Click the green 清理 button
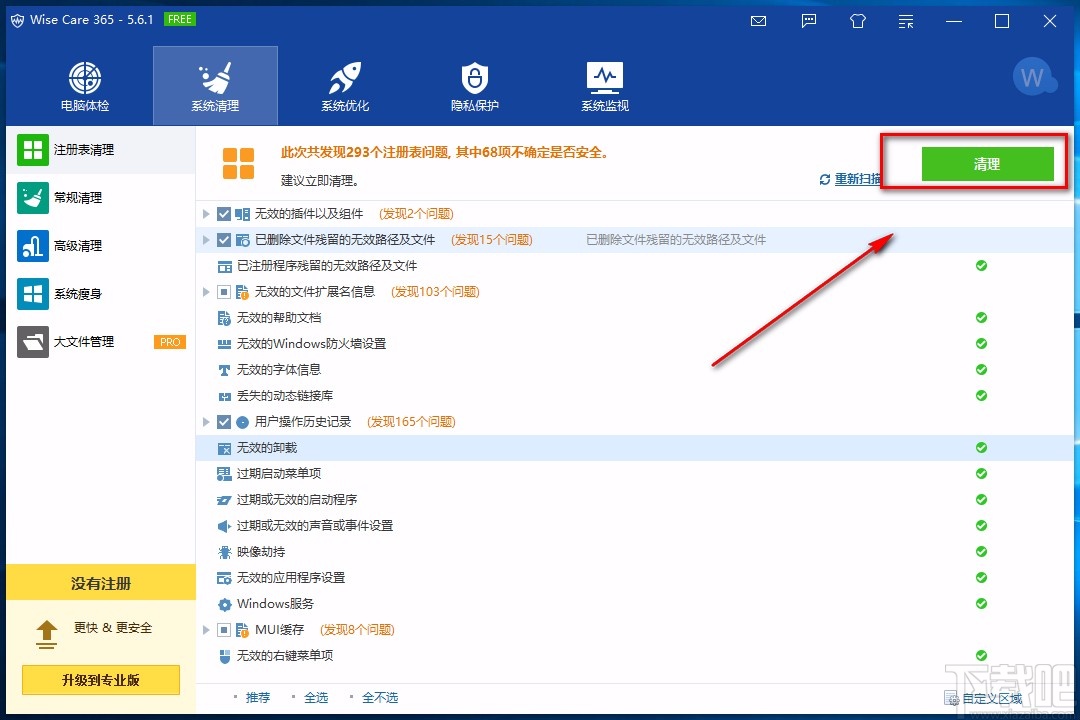Image resolution: width=1080 pixels, height=720 pixels. 987,164
